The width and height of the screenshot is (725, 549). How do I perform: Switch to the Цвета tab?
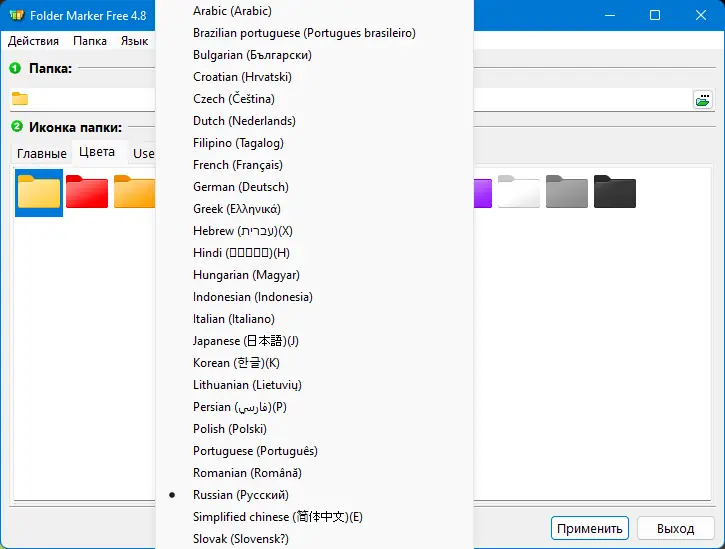pyautogui.click(x=97, y=152)
